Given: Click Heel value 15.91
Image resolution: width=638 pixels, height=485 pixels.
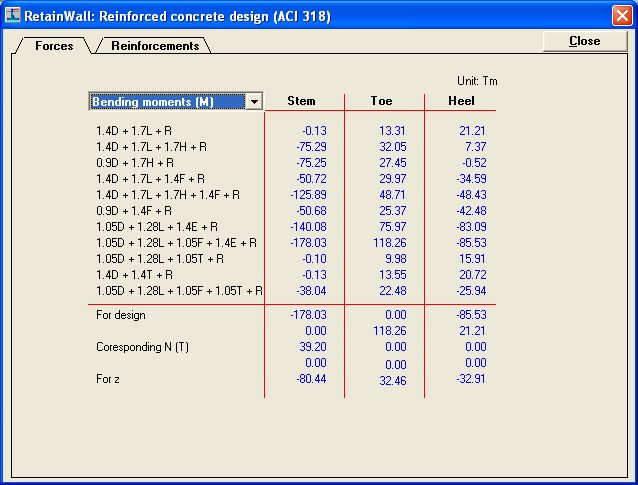Looking at the screenshot, I should [x=473, y=259].
